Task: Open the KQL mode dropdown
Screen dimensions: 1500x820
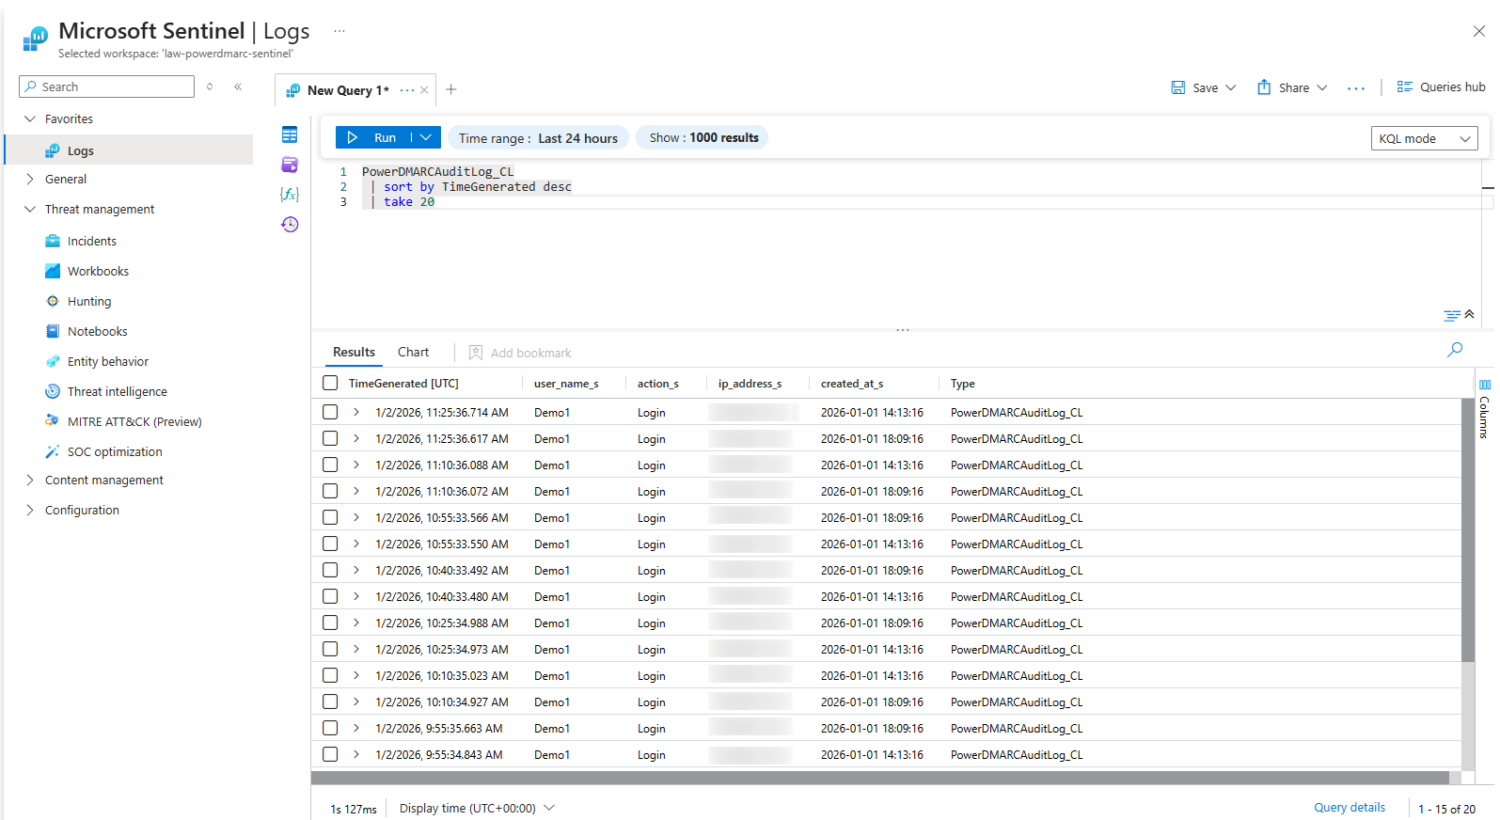Action: 1424,138
